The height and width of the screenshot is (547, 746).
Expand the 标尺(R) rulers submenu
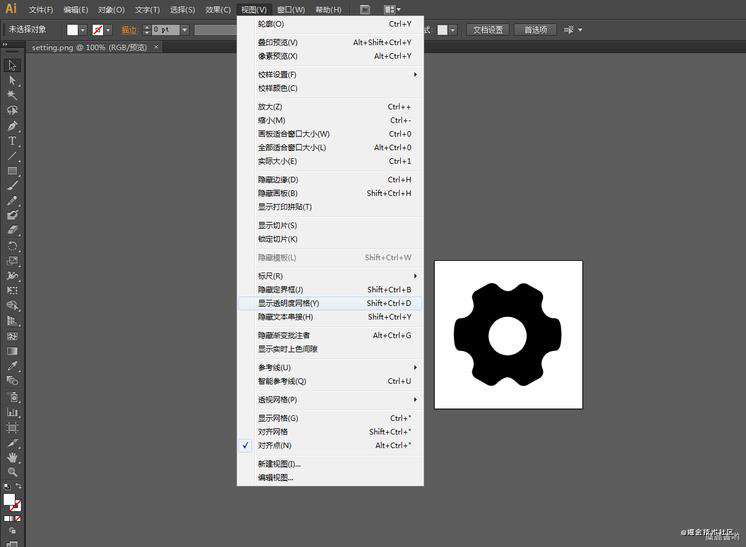[330, 276]
